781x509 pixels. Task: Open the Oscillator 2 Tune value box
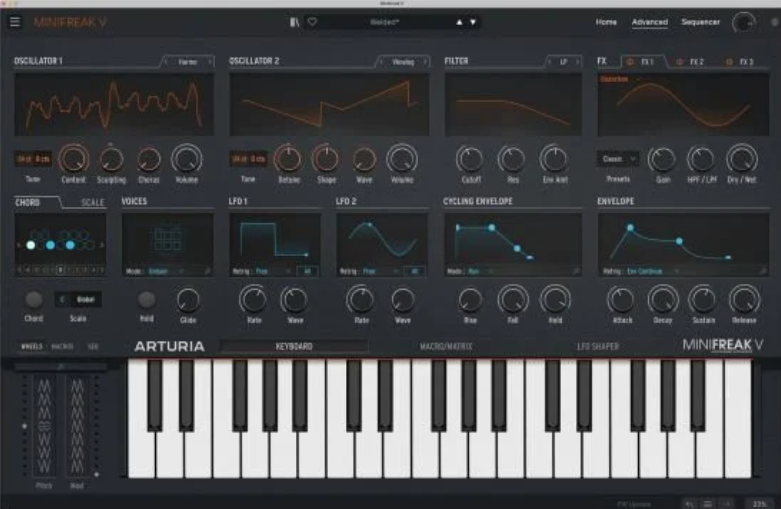coord(248,159)
